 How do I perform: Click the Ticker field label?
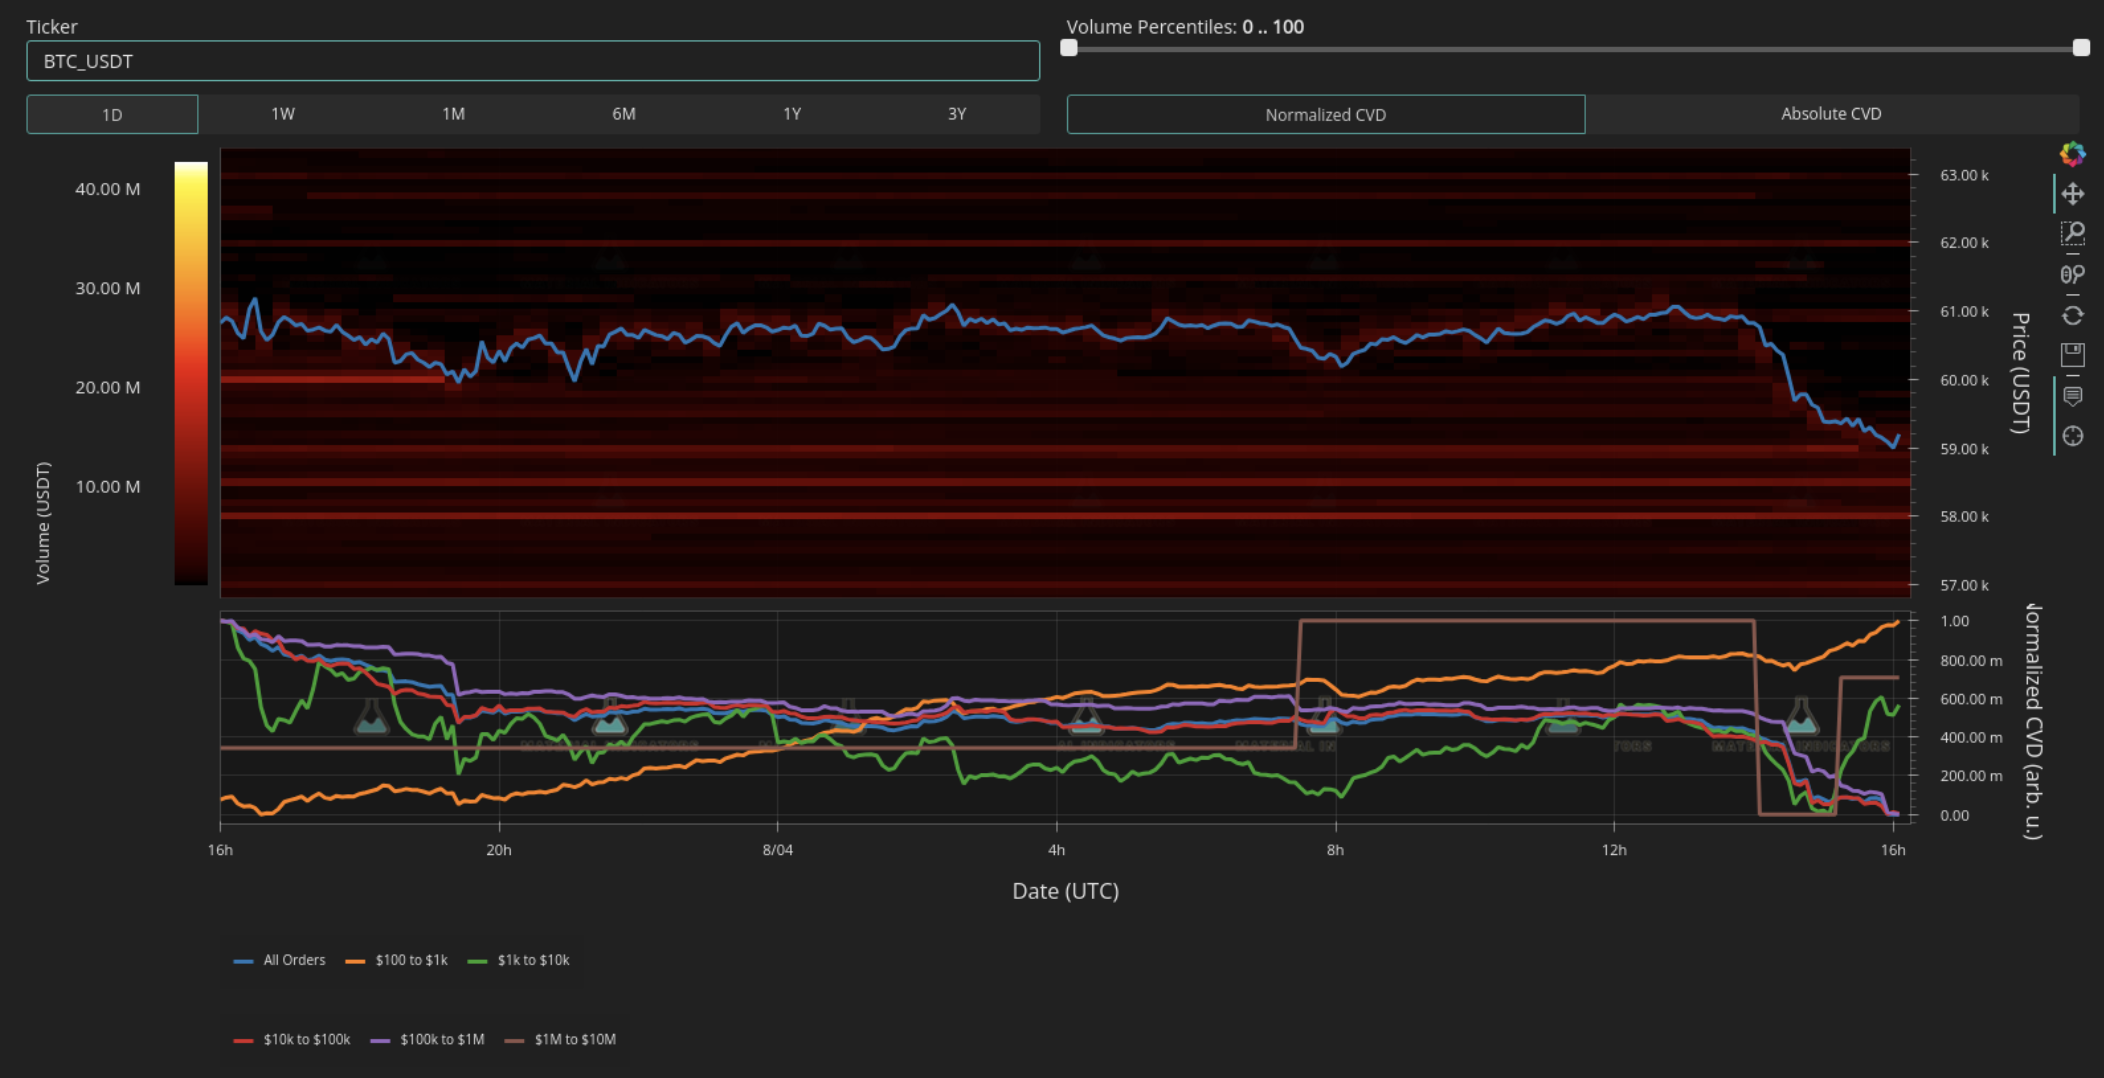(x=51, y=27)
